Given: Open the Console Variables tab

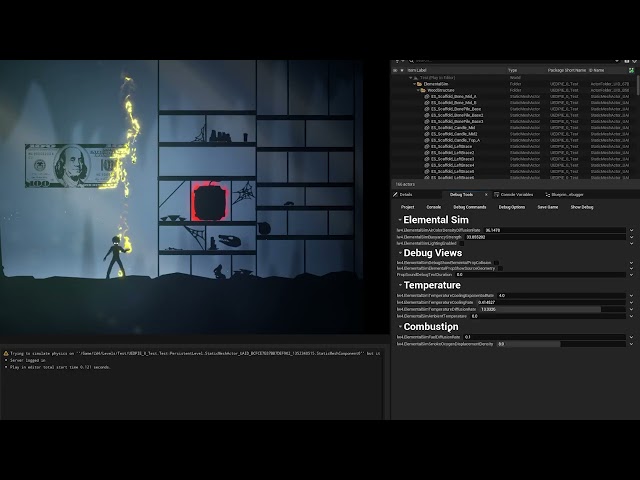Looking at the screenshot, I should click(x=516, y=195).
